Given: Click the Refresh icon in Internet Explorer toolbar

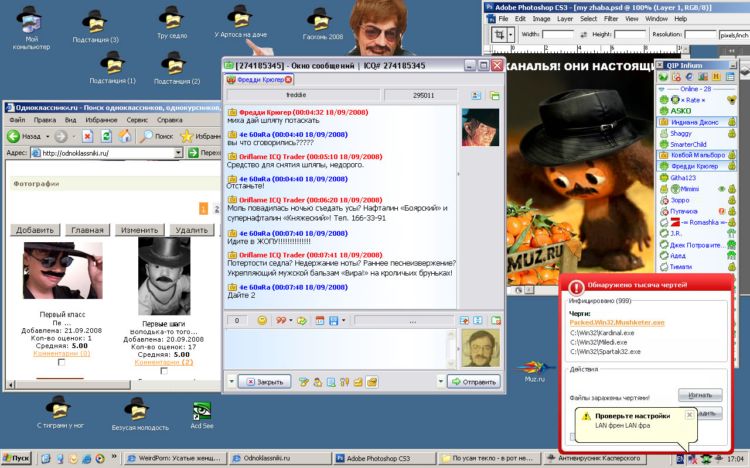Looking at the screenshot, I should [106, 136].
